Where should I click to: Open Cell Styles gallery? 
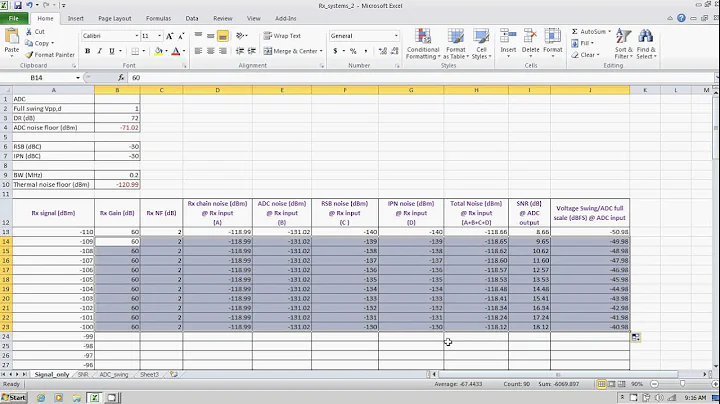[x=481, y=44]
